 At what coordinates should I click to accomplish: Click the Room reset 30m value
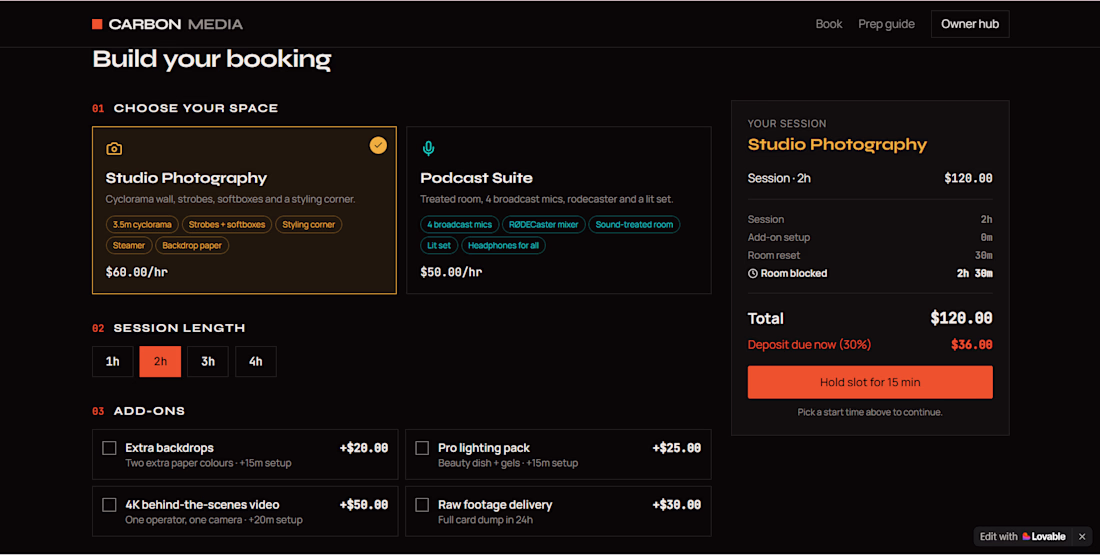pyautogui.click(x=984, y=255)
